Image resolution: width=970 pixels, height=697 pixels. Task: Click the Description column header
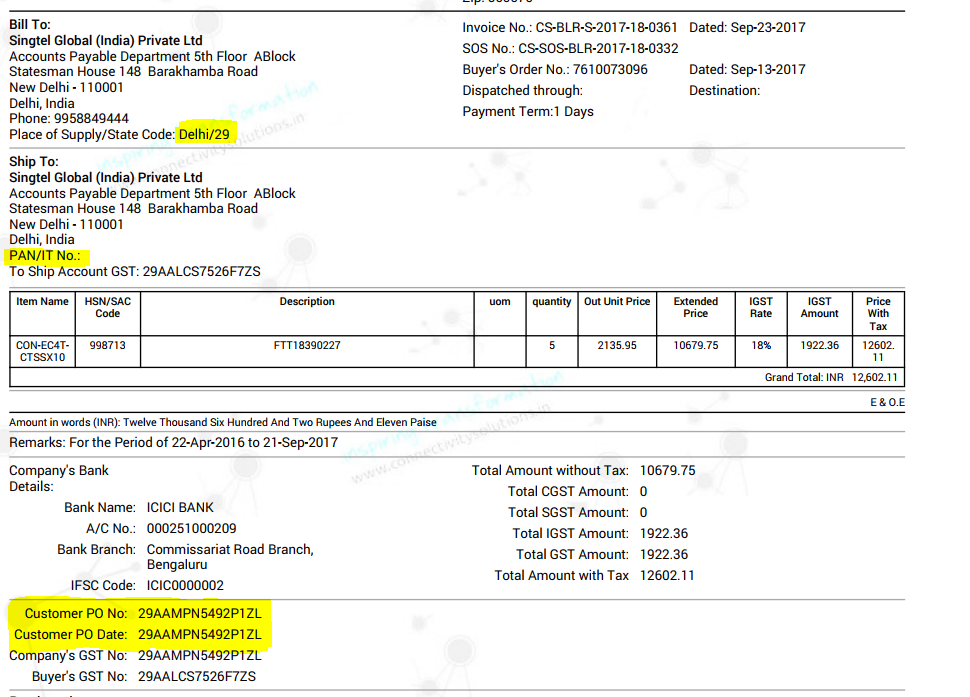coord(307,301)
